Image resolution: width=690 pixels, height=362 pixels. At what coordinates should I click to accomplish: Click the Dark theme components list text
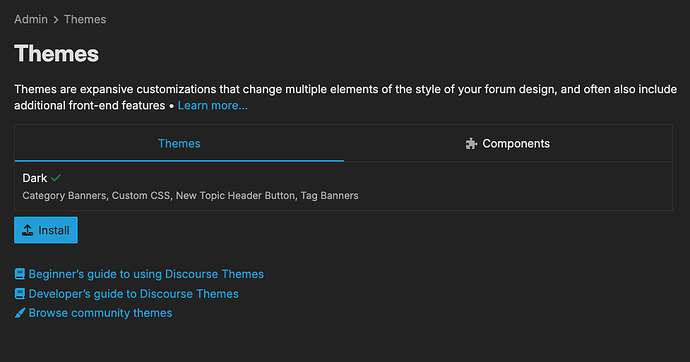coord(191,196)
